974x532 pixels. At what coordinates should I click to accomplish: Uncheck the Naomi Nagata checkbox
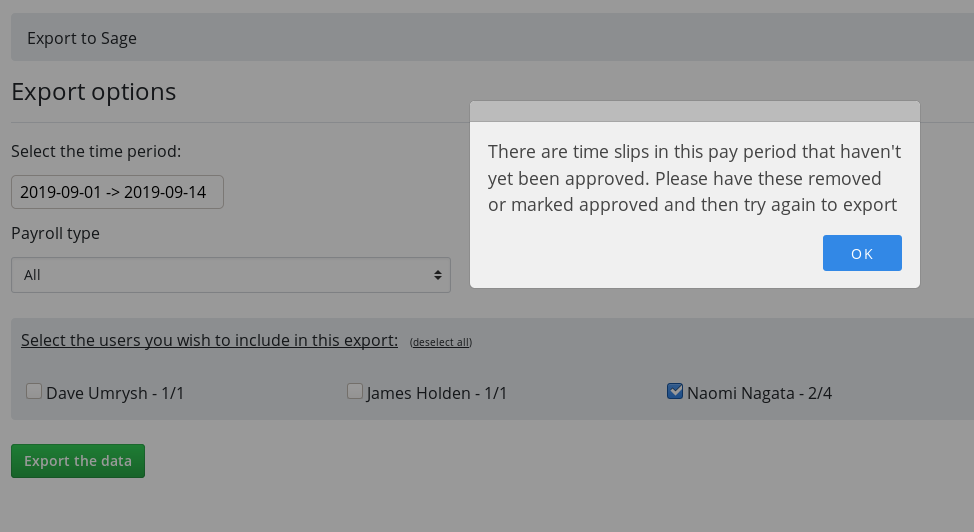pyautogui.click(x=675, y=391)
